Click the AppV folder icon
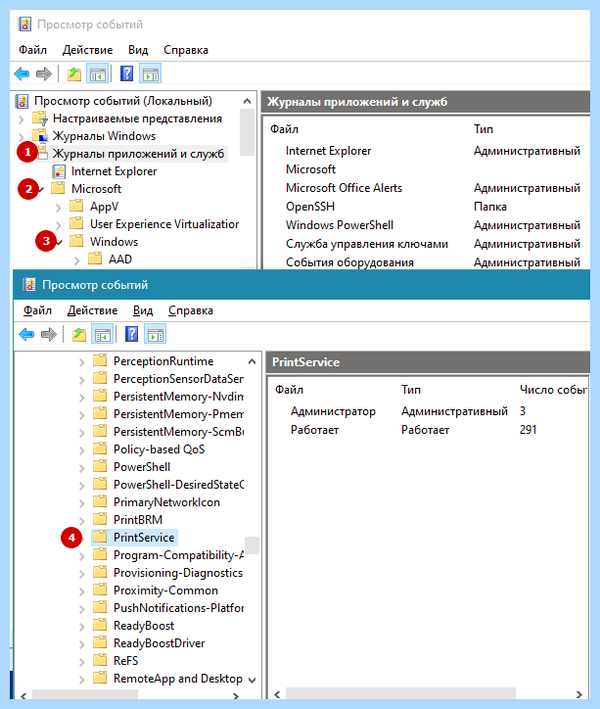 [x=76, y=206]
